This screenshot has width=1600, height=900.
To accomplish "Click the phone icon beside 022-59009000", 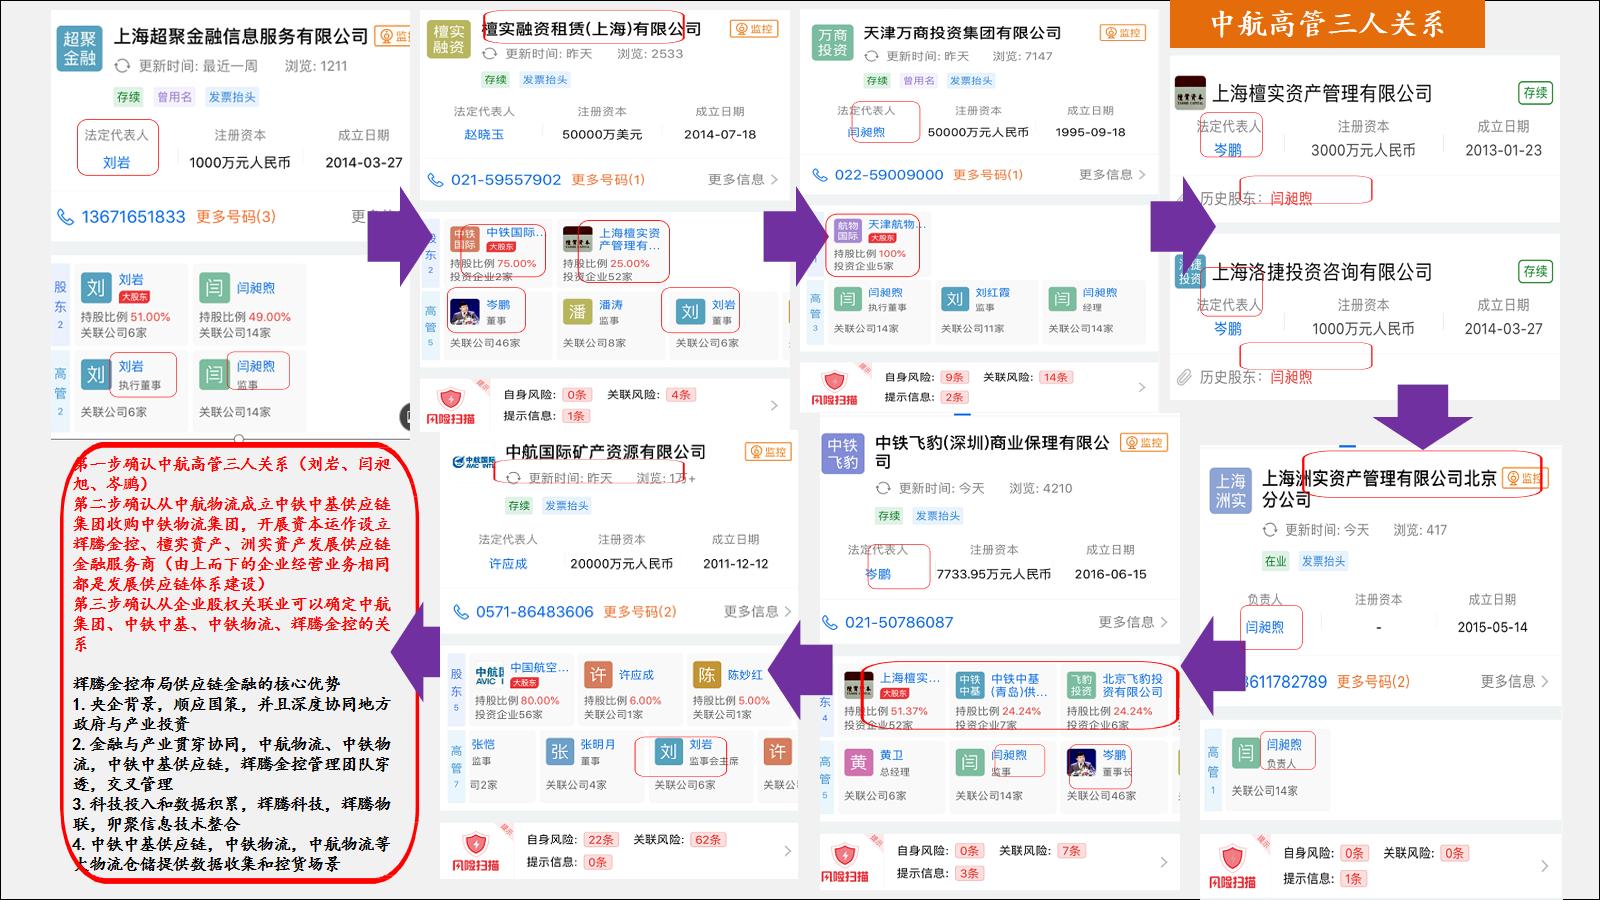I will (822, 174).
